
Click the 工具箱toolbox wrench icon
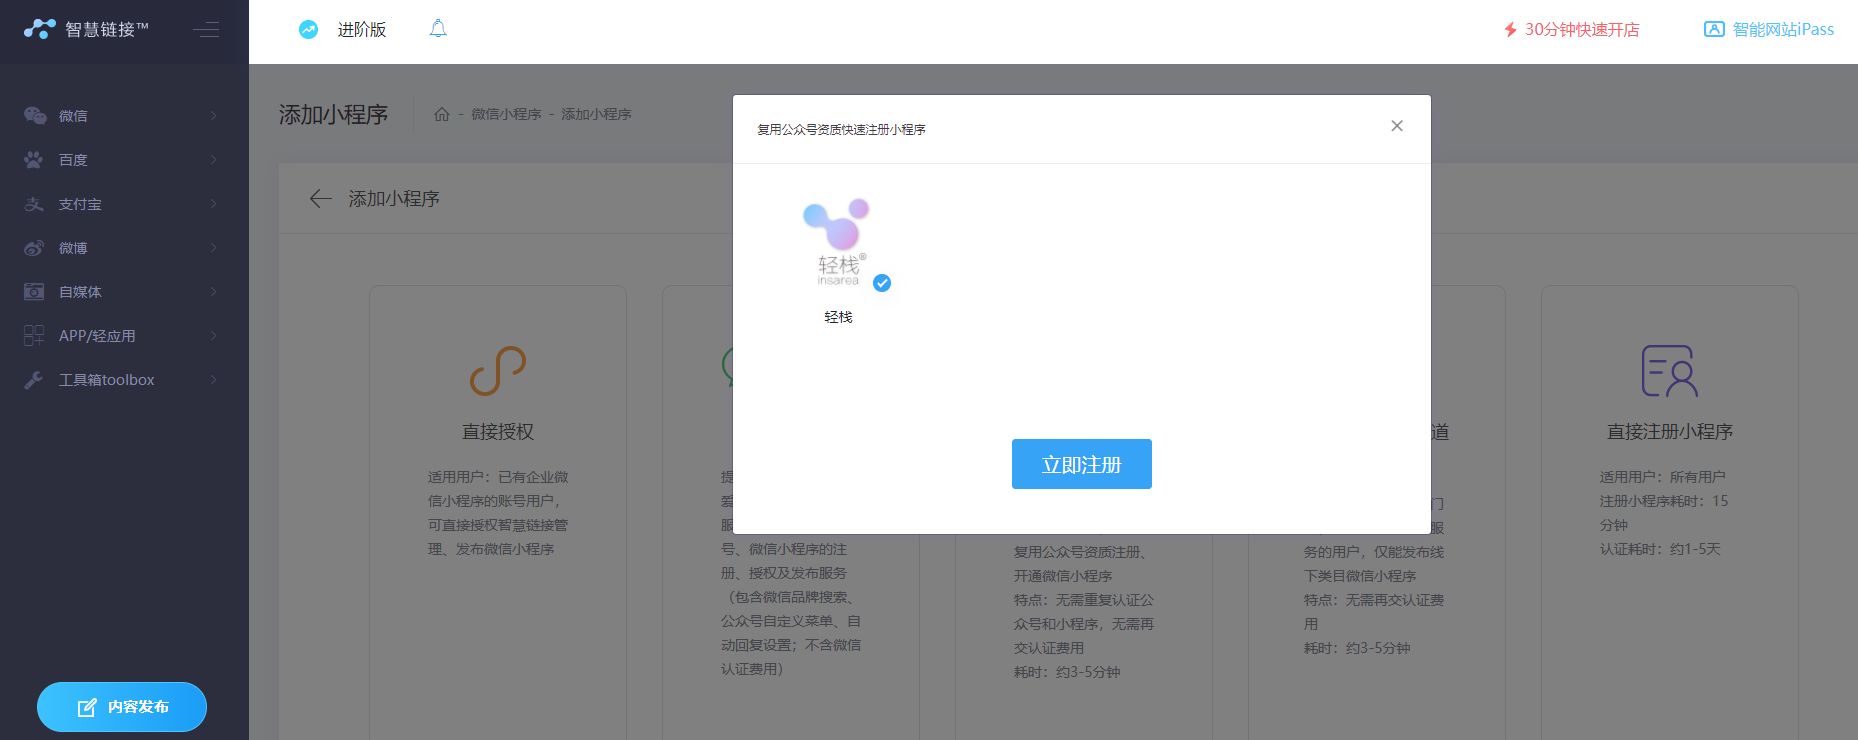pyautogui.click(x=34, y=380)
